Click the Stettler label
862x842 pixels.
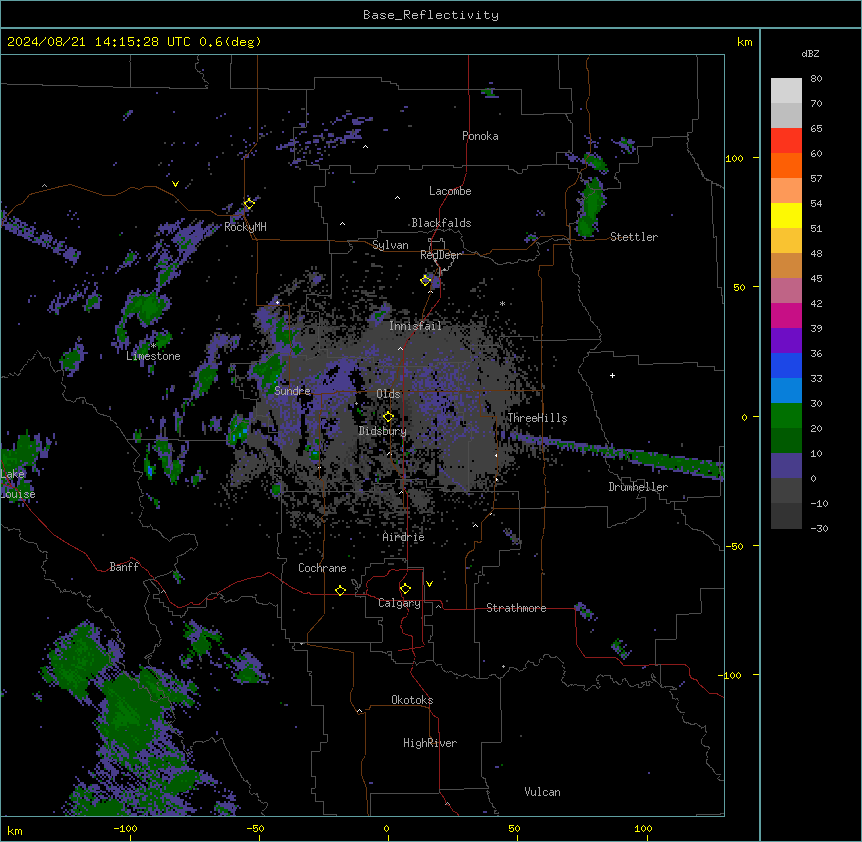pos(634,237)
